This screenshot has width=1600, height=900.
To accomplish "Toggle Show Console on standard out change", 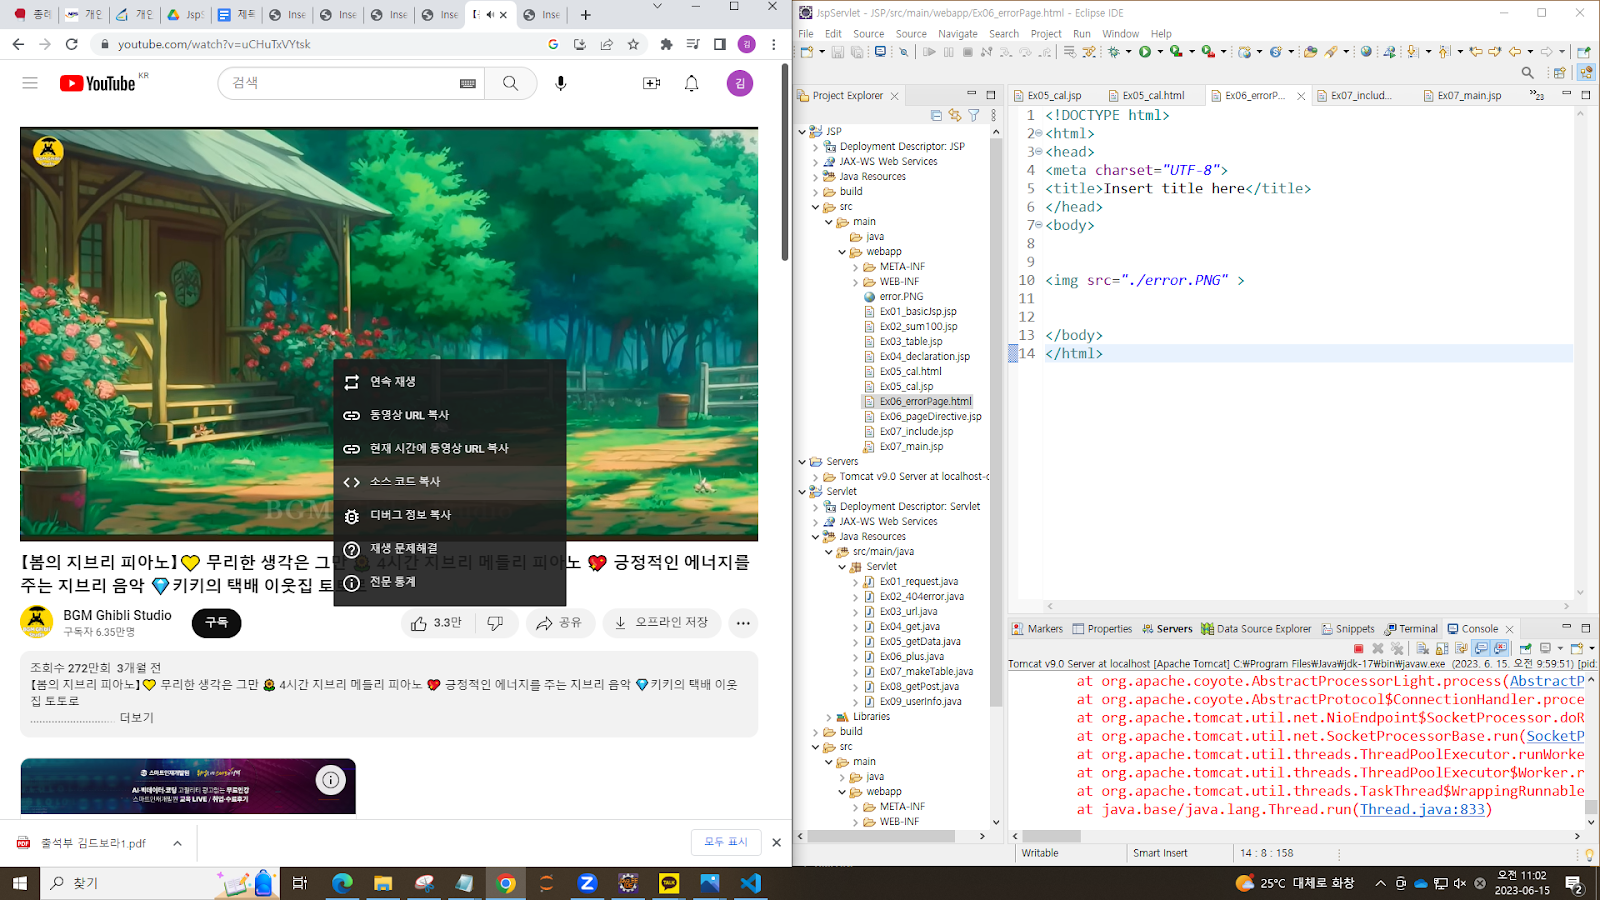I will click(1481, 648).
